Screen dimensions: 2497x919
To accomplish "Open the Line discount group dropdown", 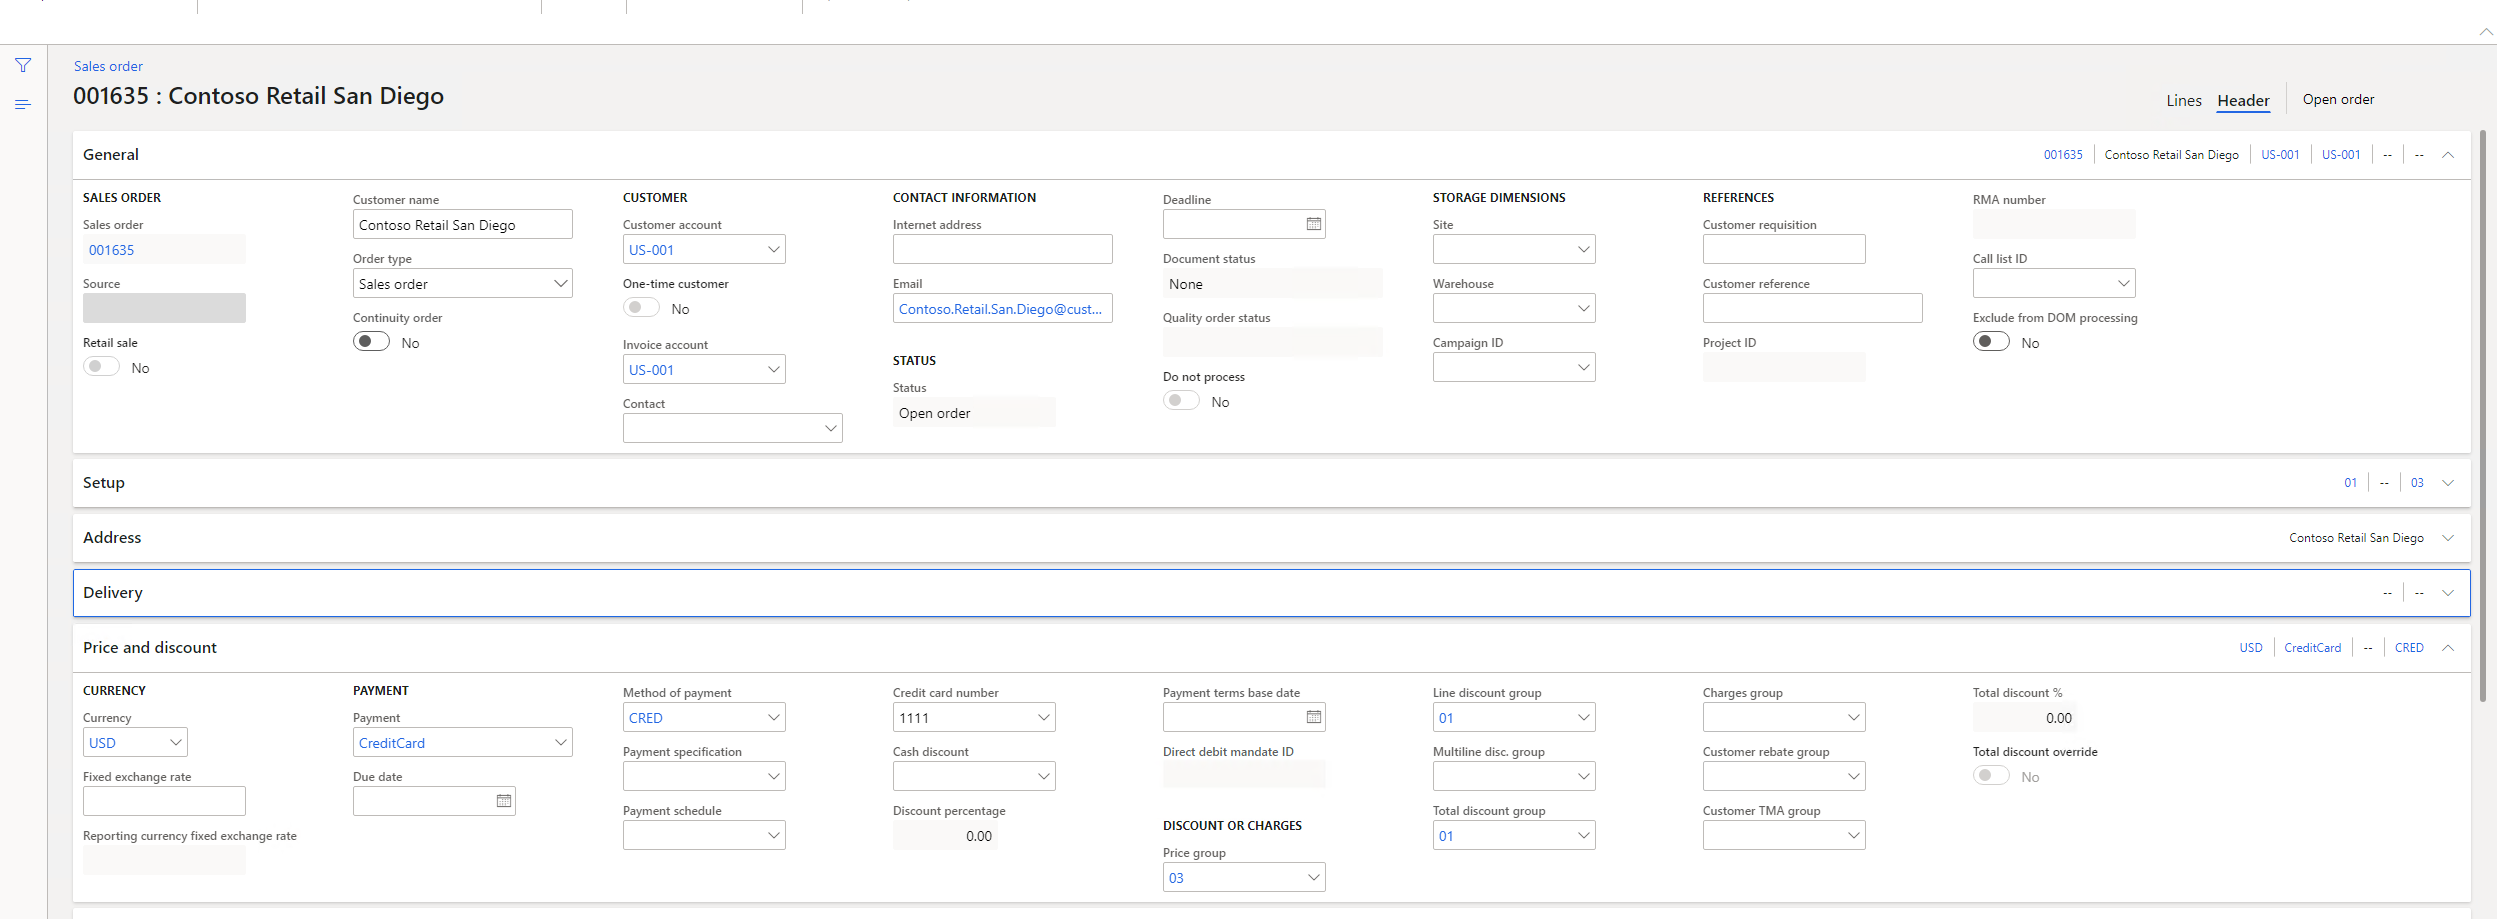I will [1583, 718].
